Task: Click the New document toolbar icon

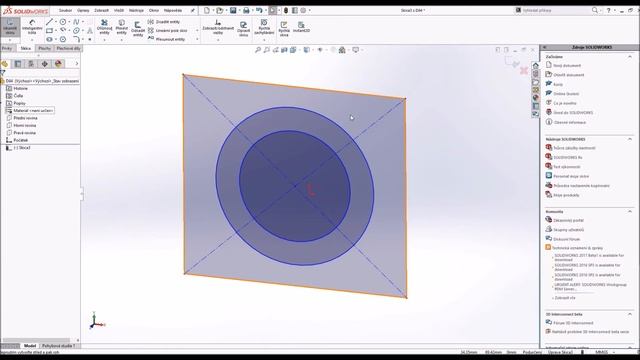Action: click(207, 10)
